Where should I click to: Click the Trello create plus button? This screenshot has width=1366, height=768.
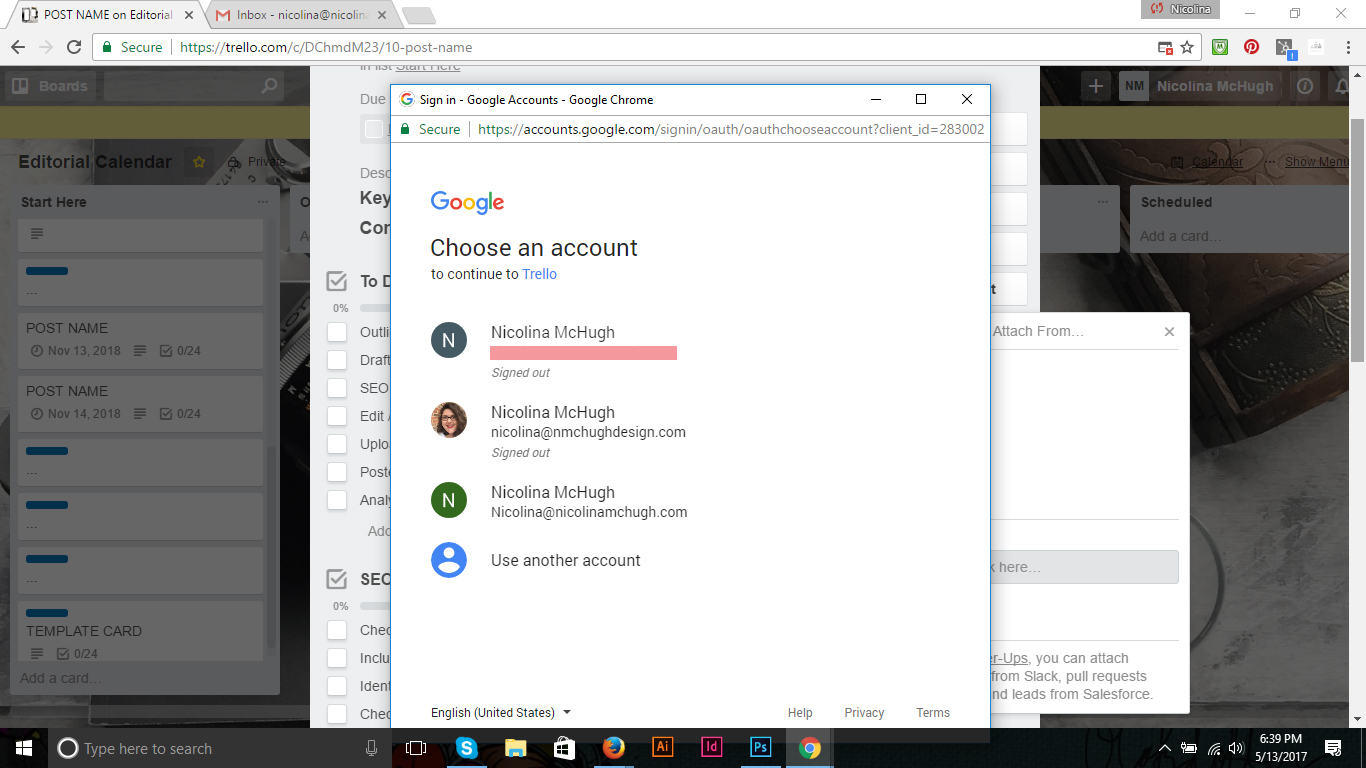pos(1096,86)
